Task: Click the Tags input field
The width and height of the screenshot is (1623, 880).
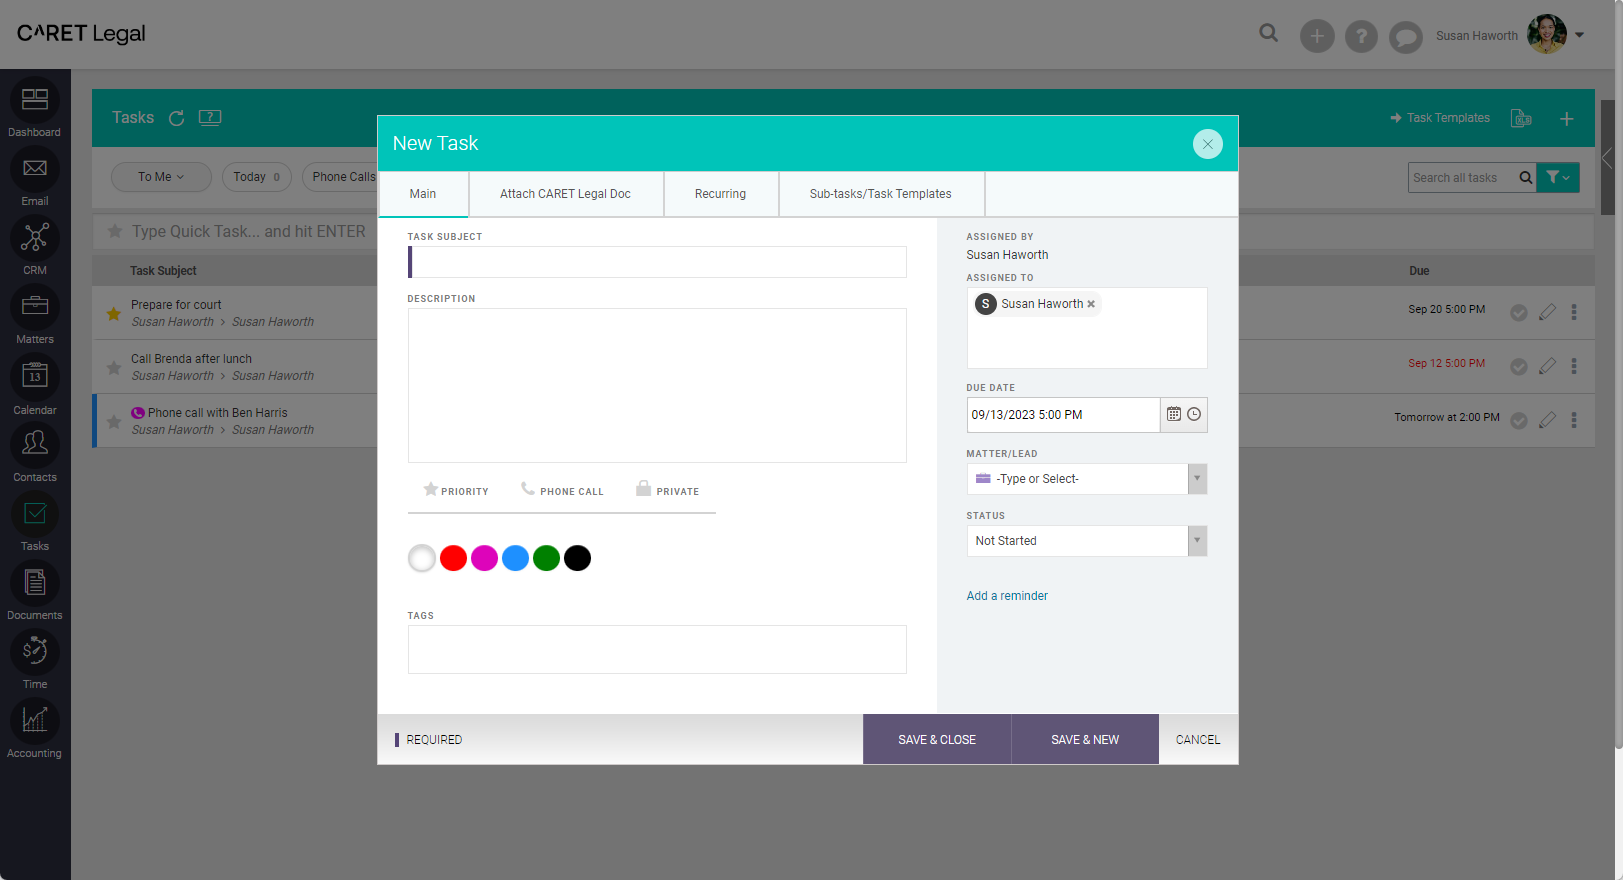Action: click(x=657, y=650)
